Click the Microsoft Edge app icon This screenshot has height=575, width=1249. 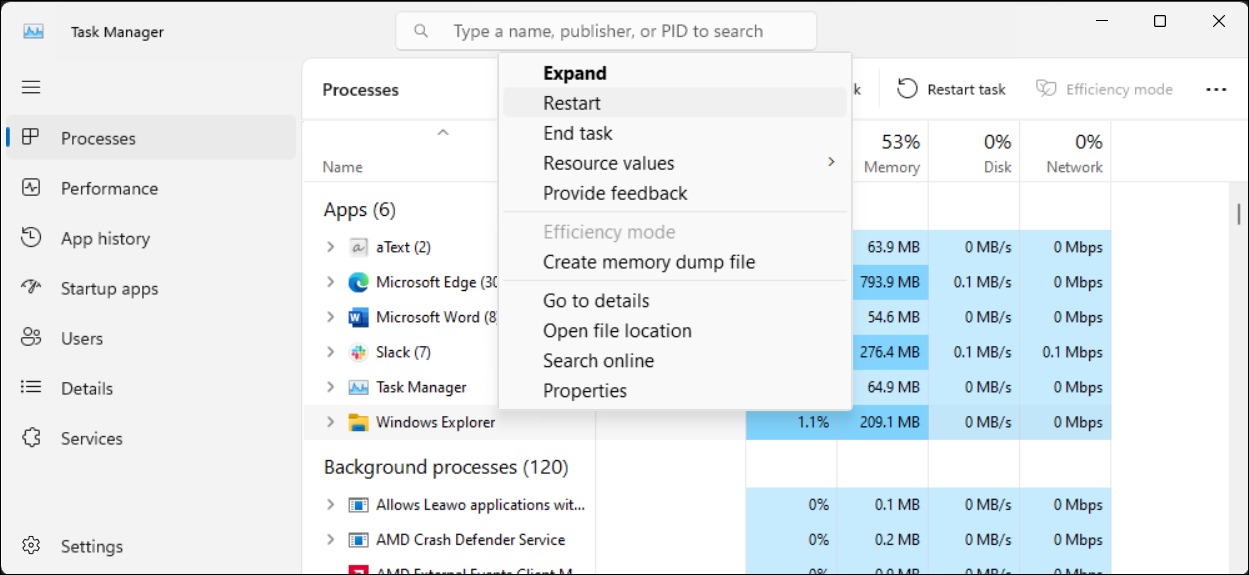[x=358, y=282]
